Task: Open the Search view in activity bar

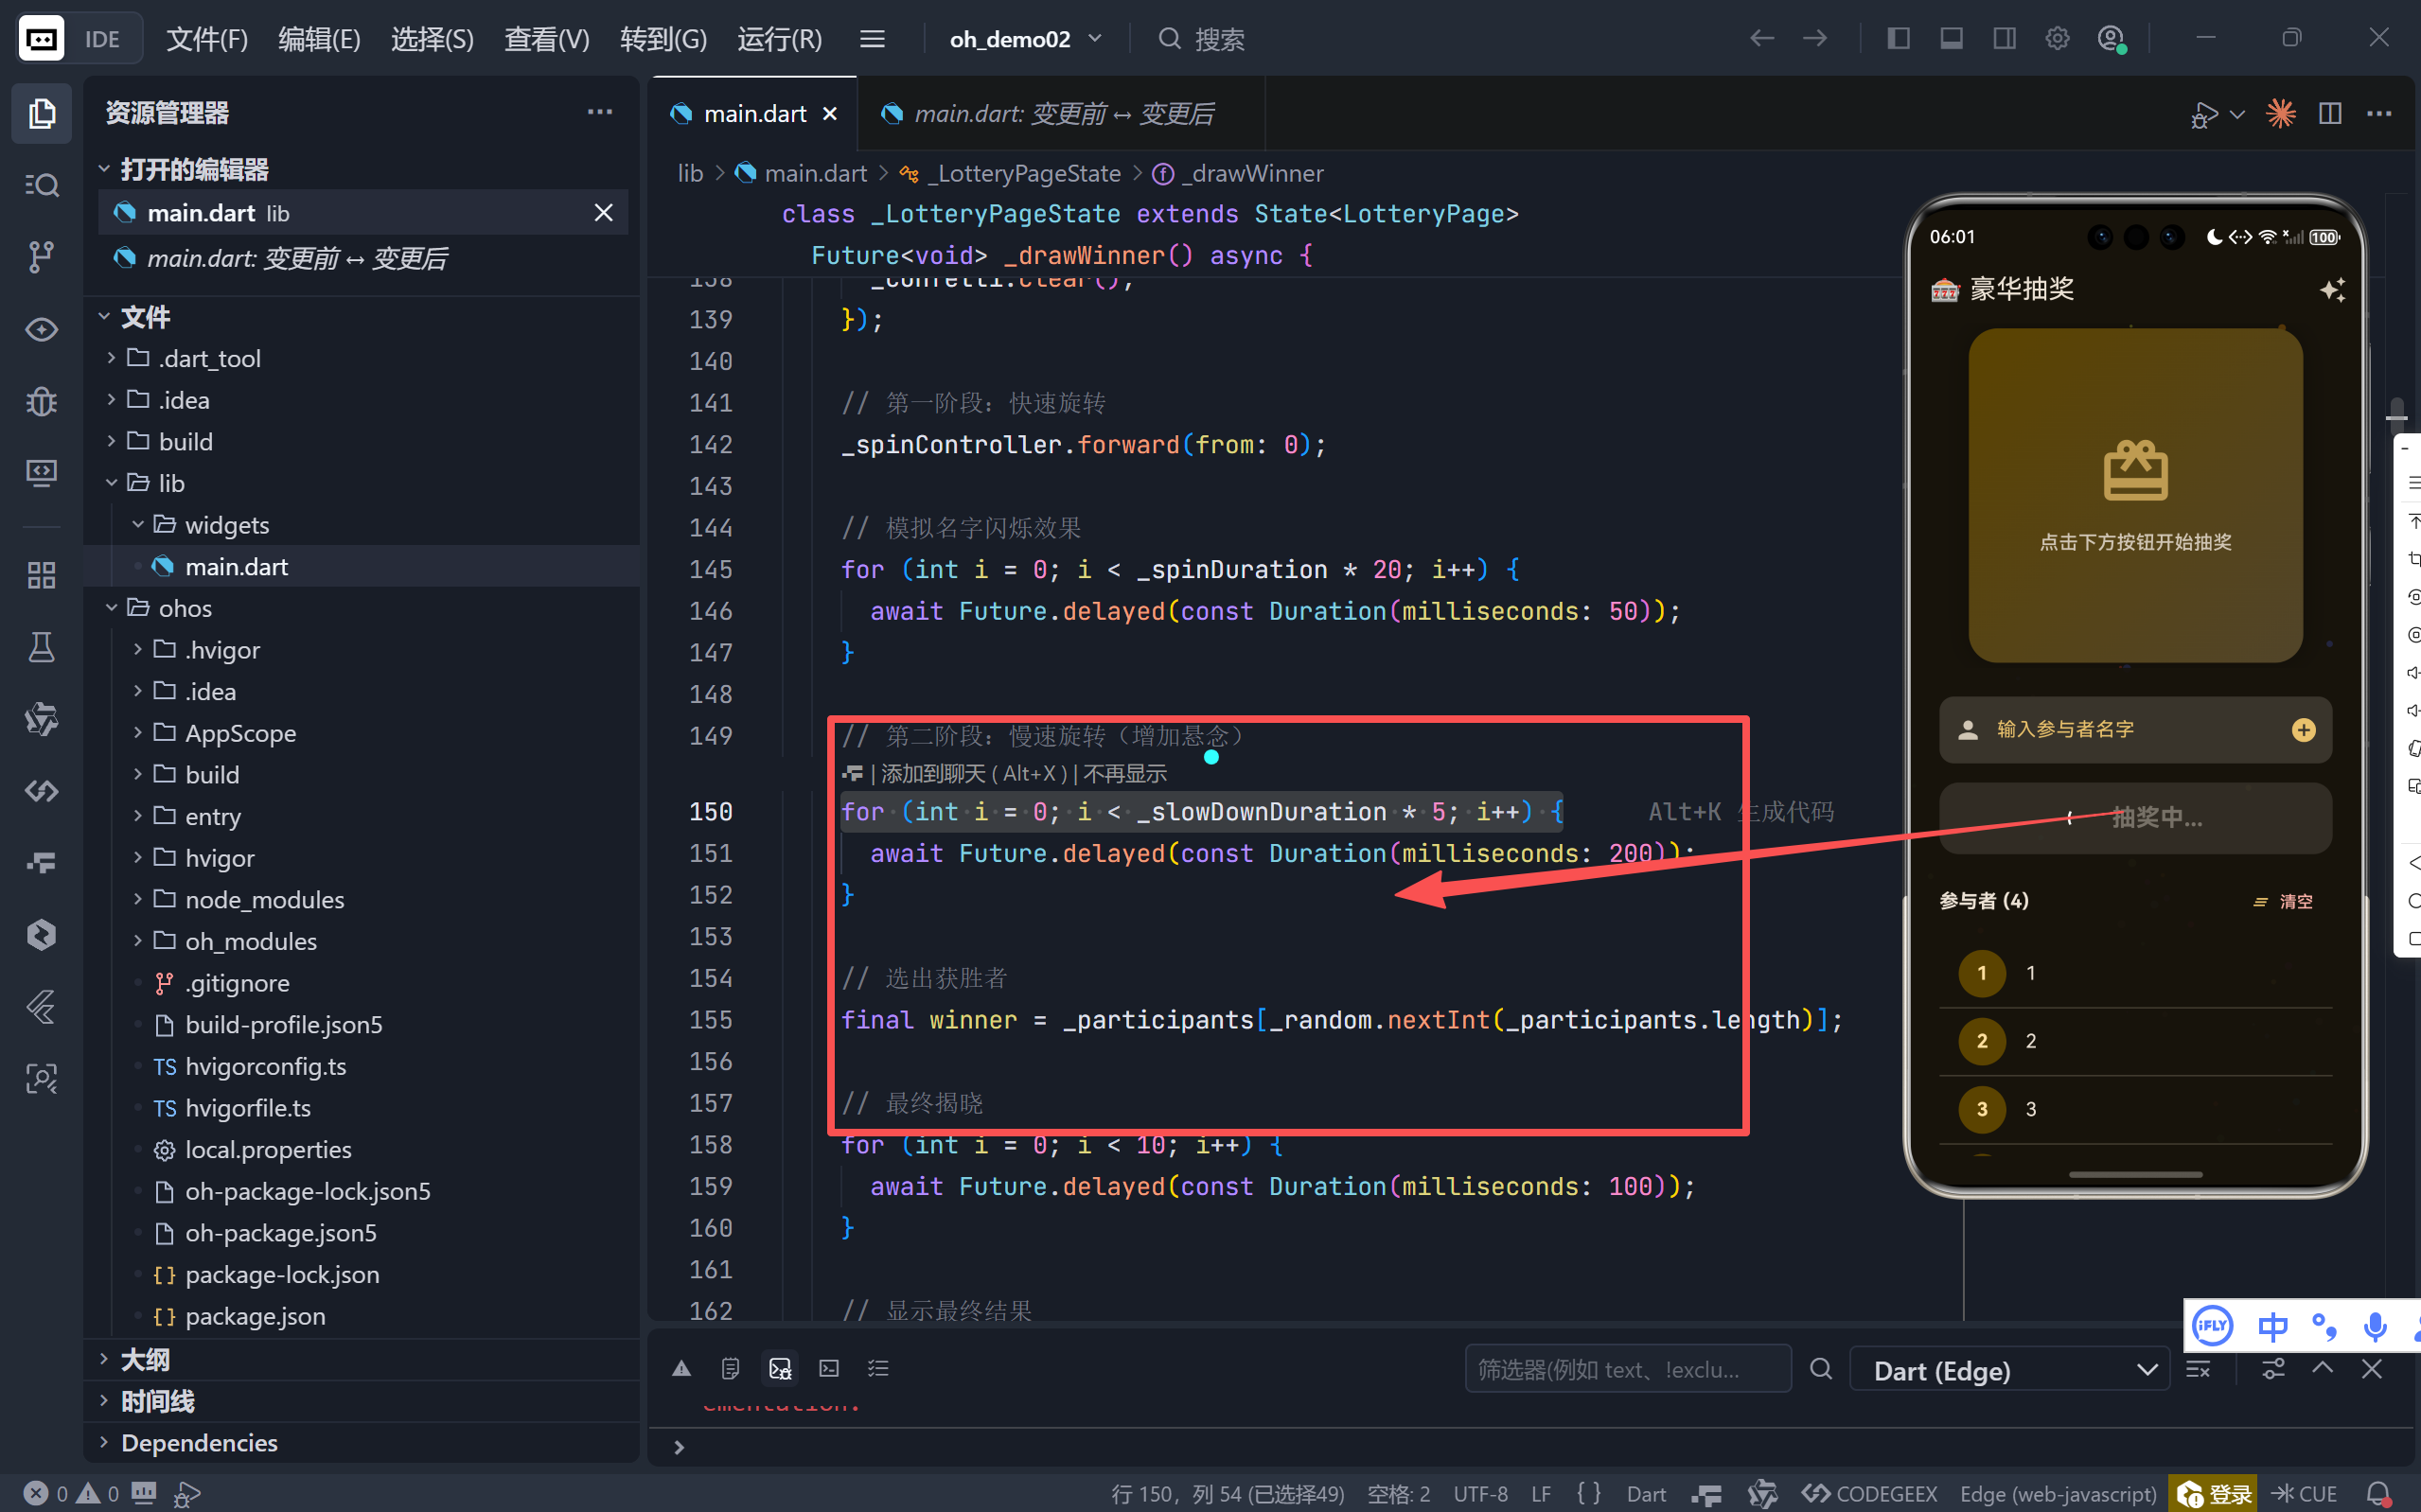Action: coord(41,185)
